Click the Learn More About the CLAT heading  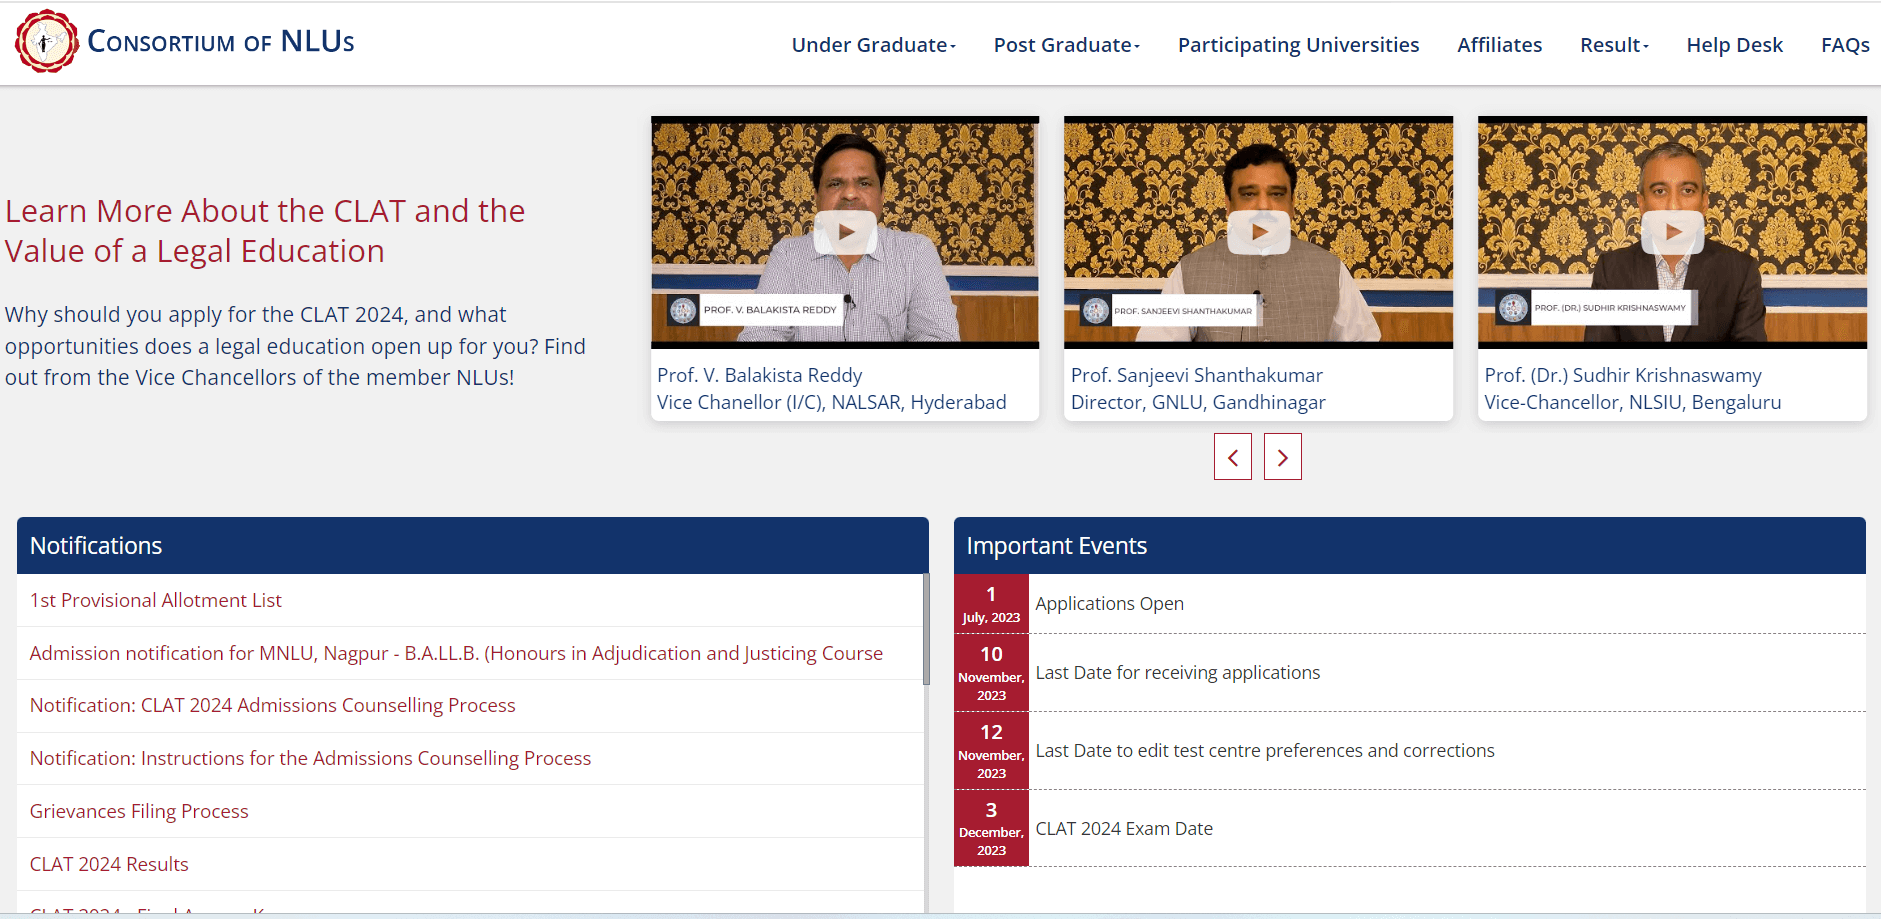click(x=265, y=231)
